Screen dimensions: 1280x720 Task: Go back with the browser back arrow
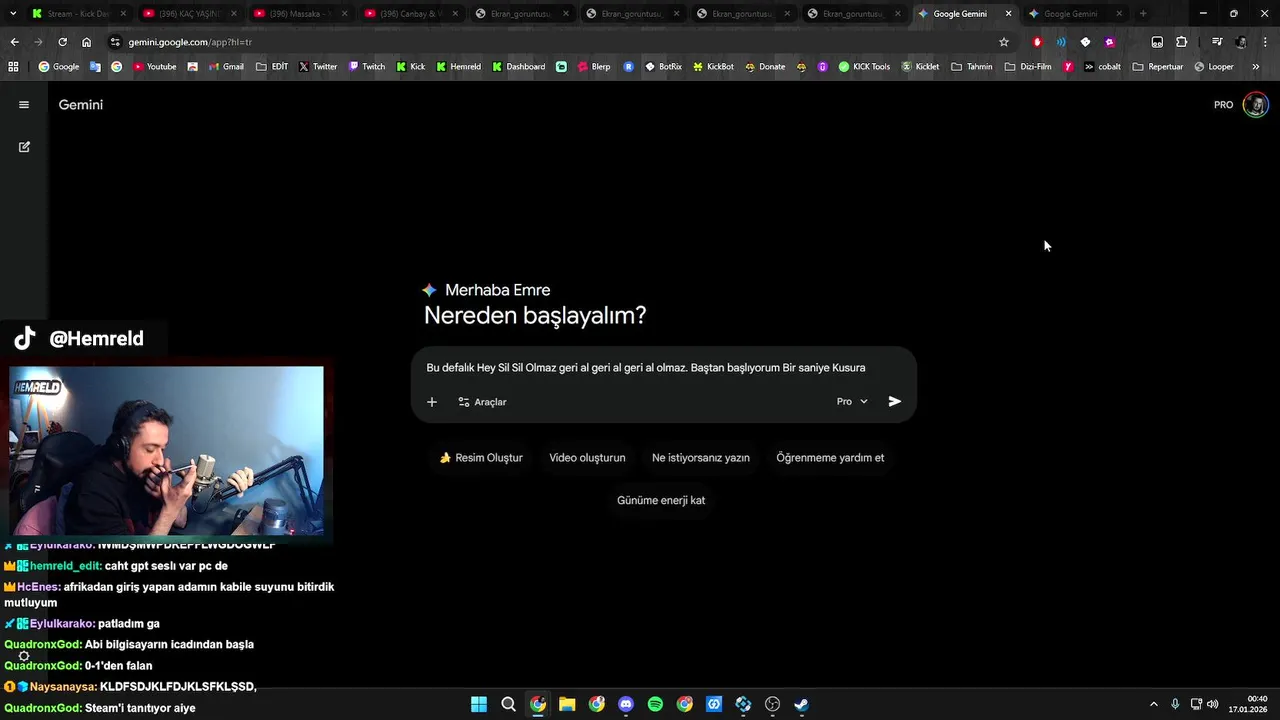tap(14, 42)
